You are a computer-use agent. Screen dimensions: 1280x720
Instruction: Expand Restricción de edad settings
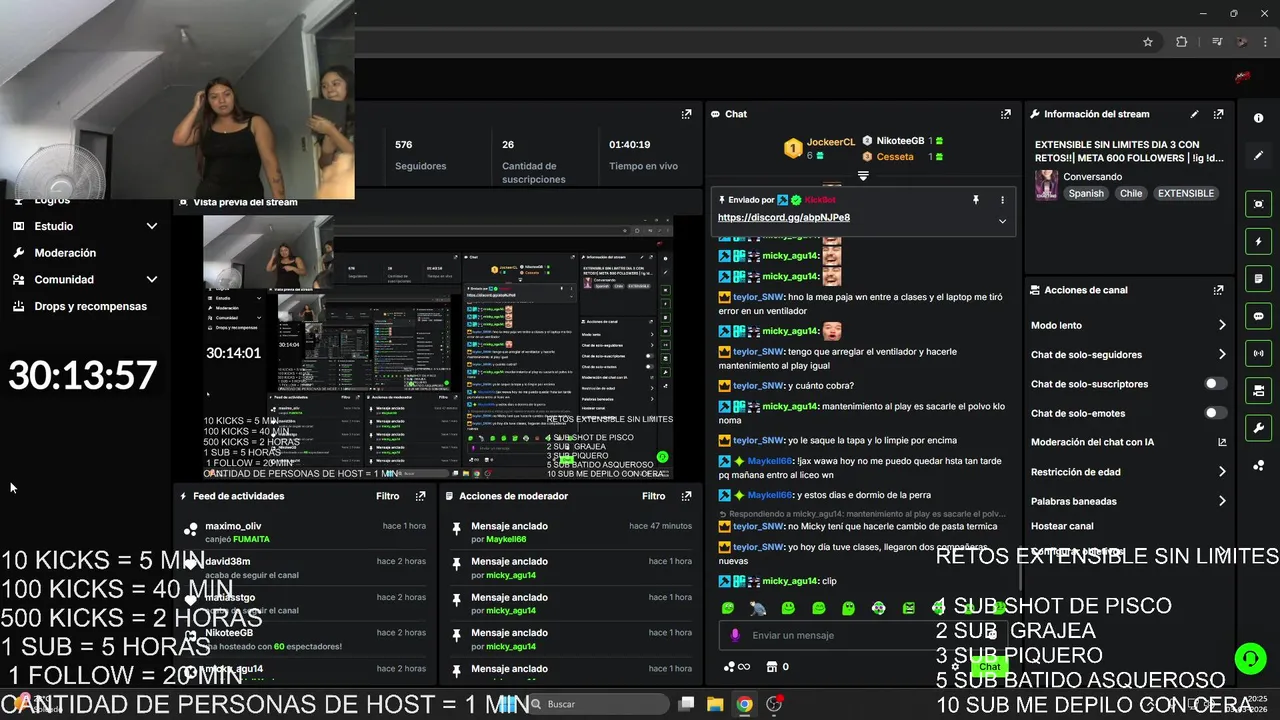[1221, 472]
